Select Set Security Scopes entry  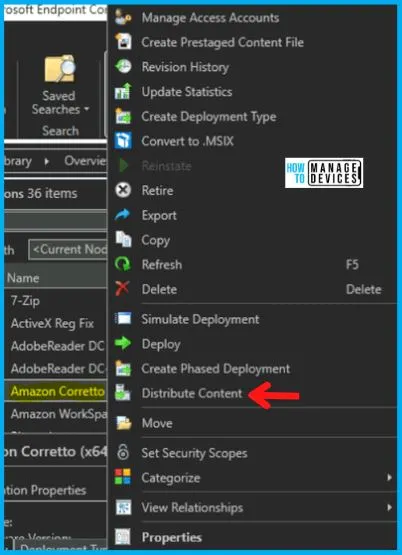click(x=194, y=453)
